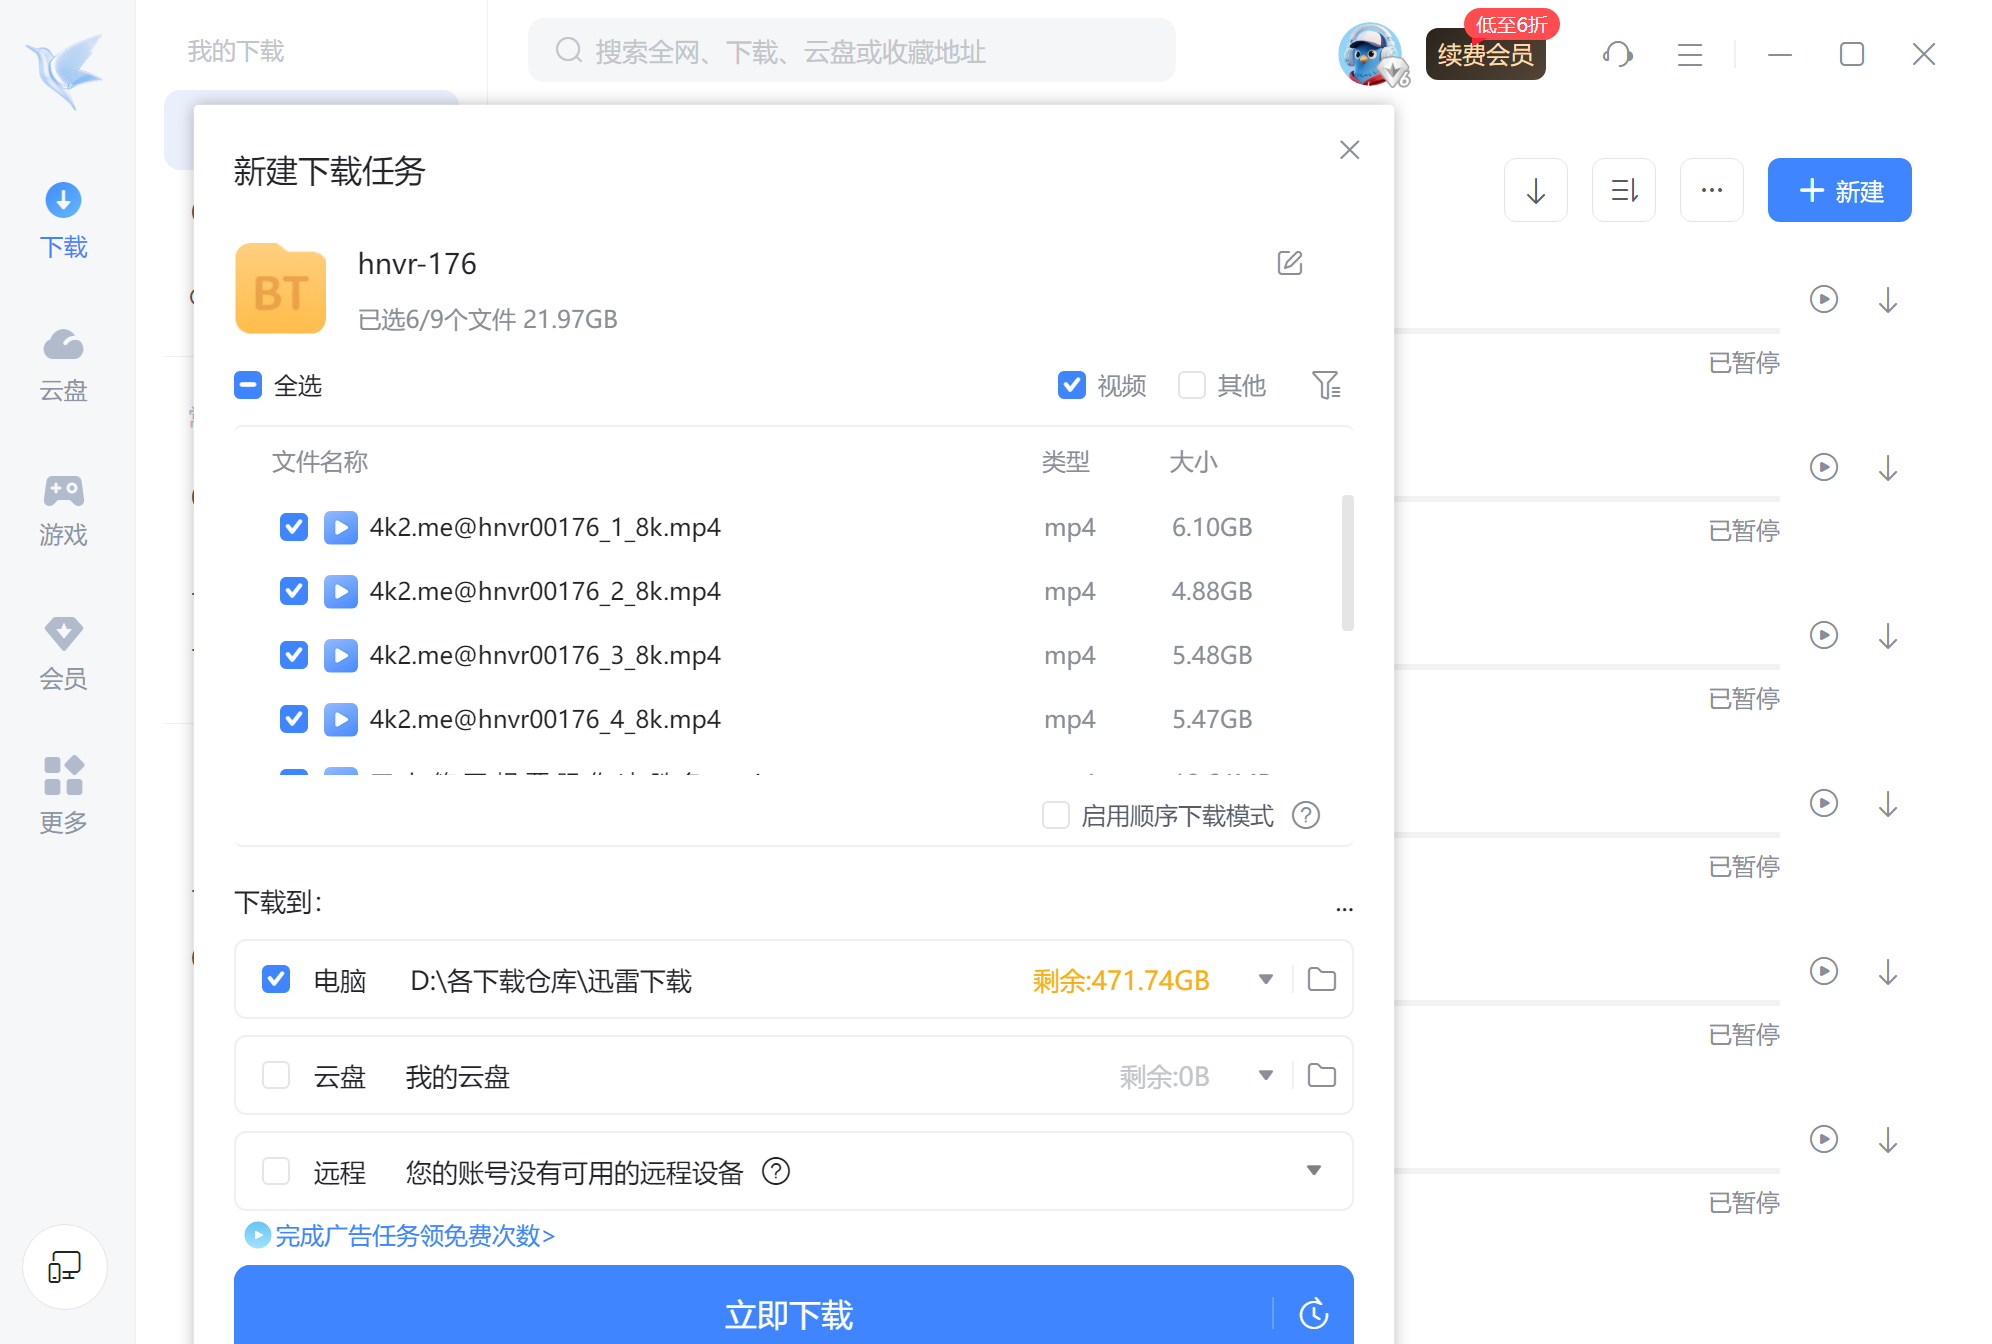
Task: Expand the 云盘 path dropdown arrow
Action: [1266, 1075]
